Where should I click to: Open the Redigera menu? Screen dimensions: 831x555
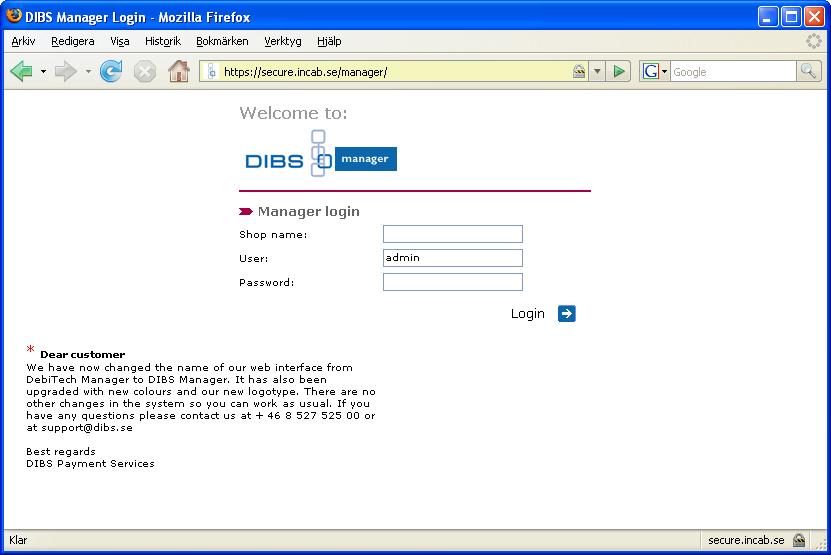click(x=73, y=41)
